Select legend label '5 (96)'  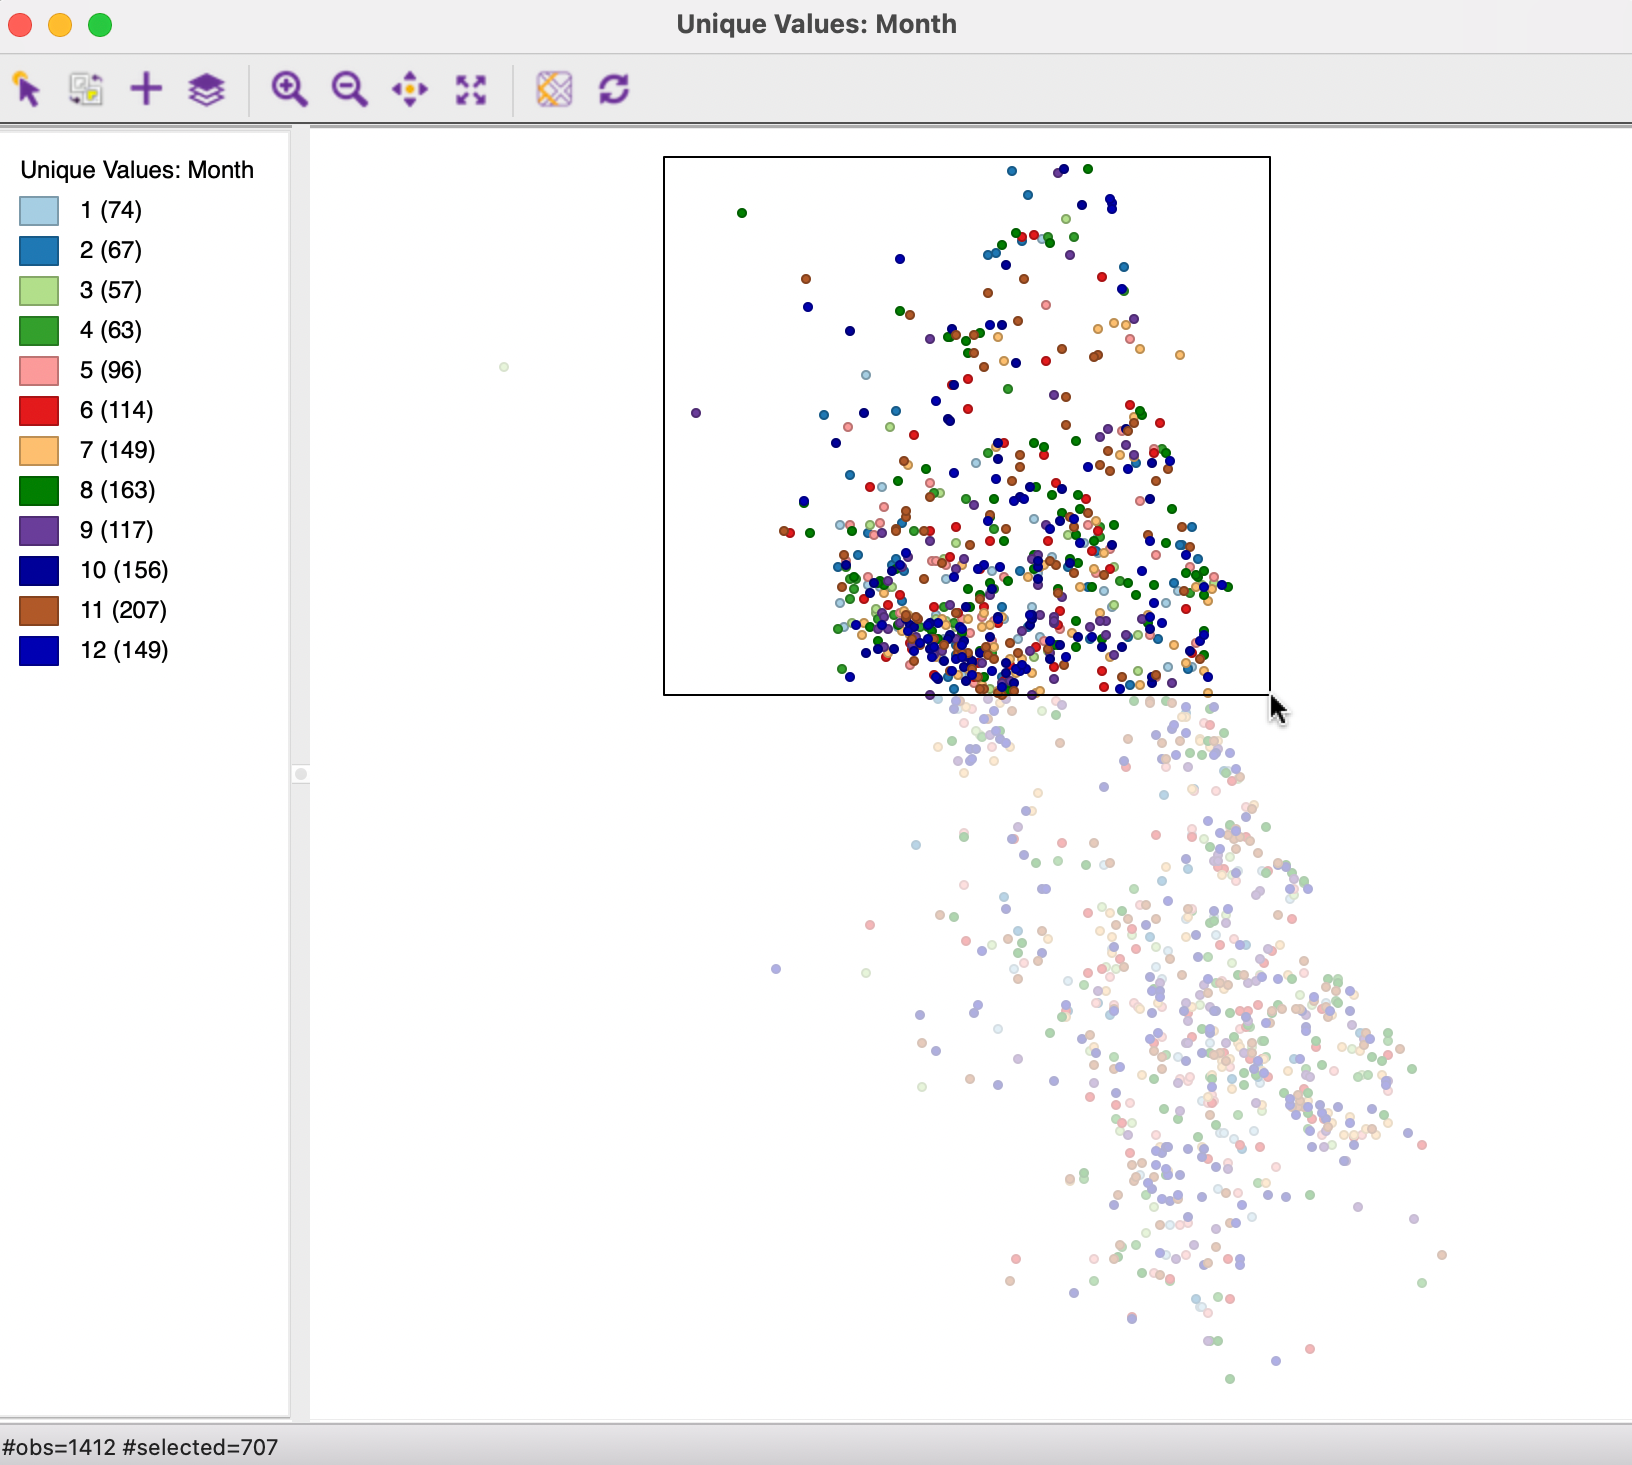coord(111,370)
